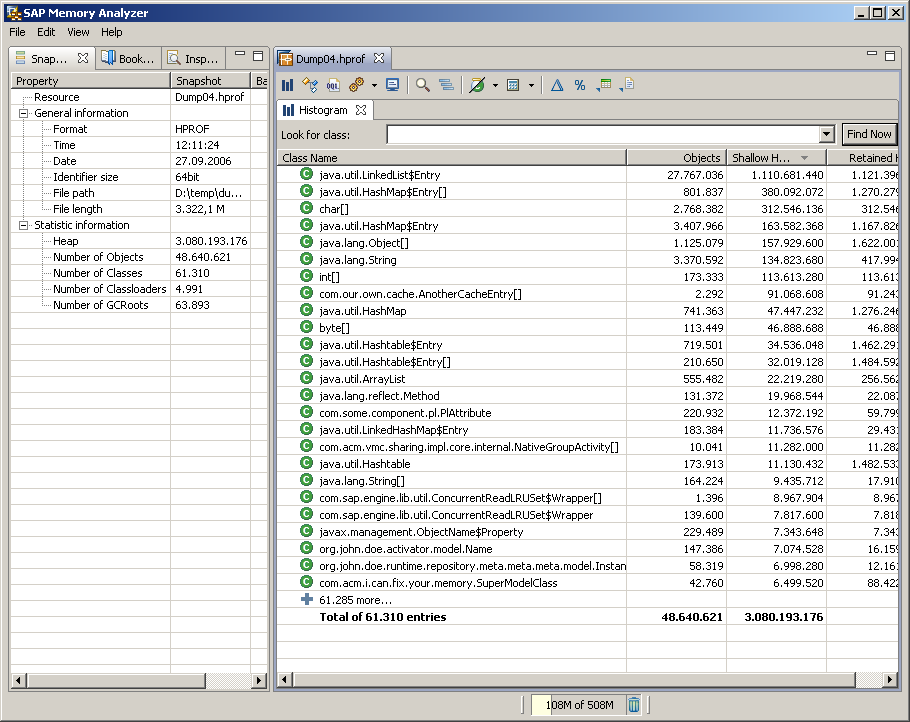Click left arrow of Snapshot panel scrollbar
The width and height of the screenshot is (910, 722).
pos(18,680)
